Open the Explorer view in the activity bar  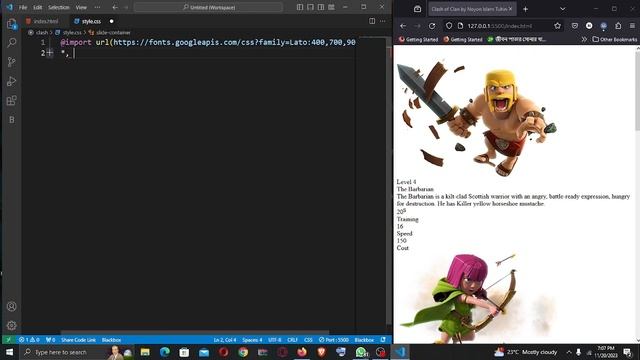coord(11,24)
